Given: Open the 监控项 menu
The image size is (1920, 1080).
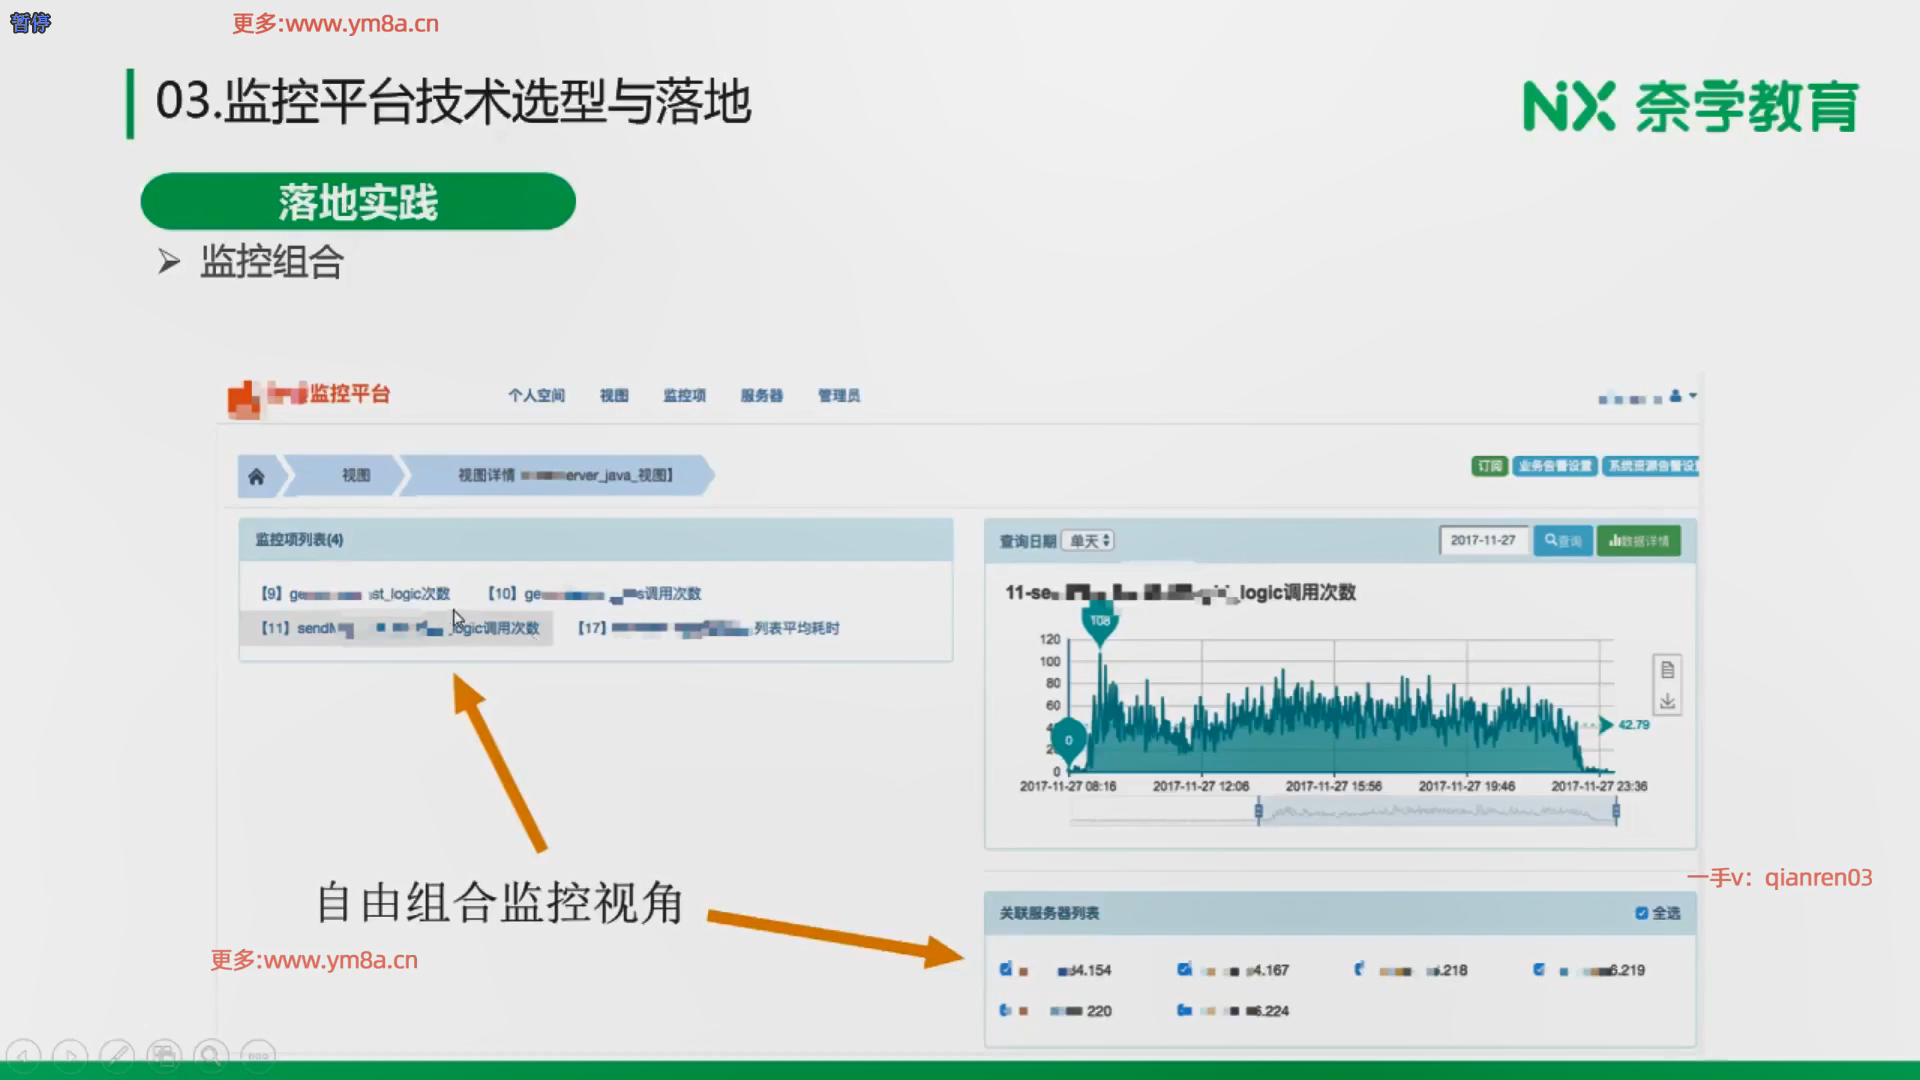Looking at the screenshot, I should (x=684, y=396).
